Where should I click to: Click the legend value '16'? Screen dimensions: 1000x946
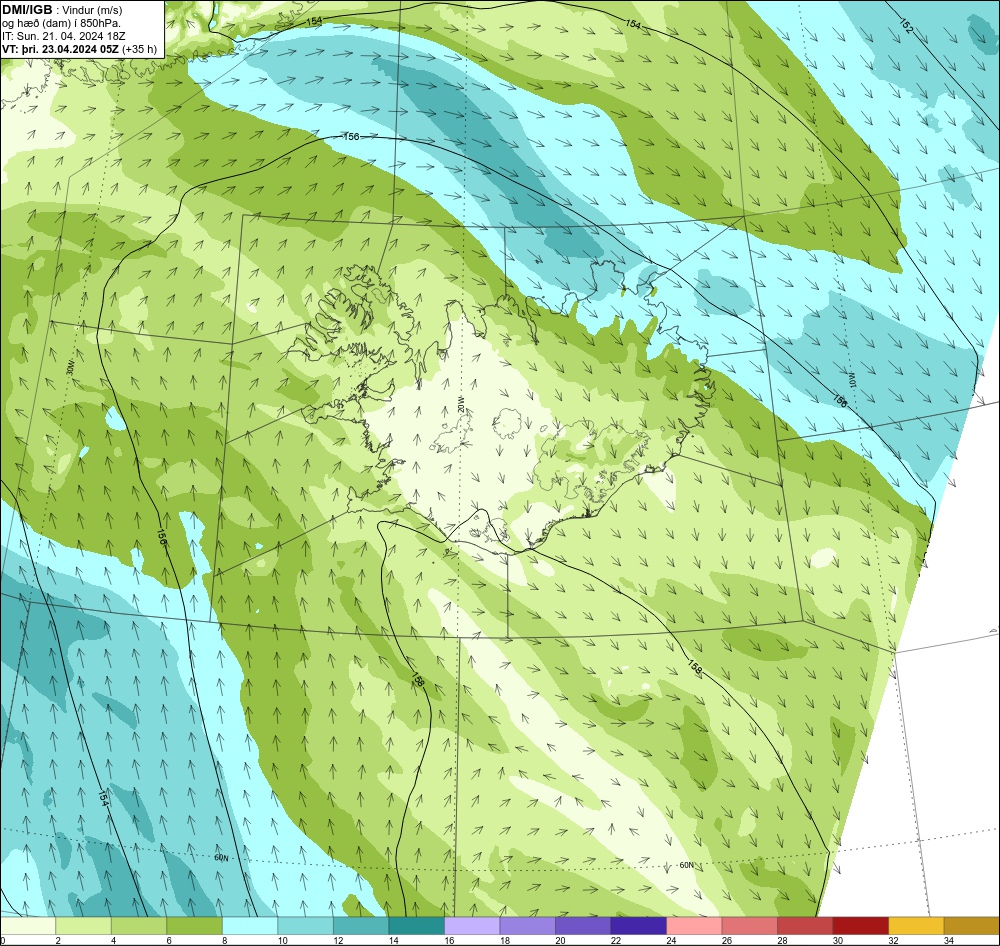[x=450, y=940]
